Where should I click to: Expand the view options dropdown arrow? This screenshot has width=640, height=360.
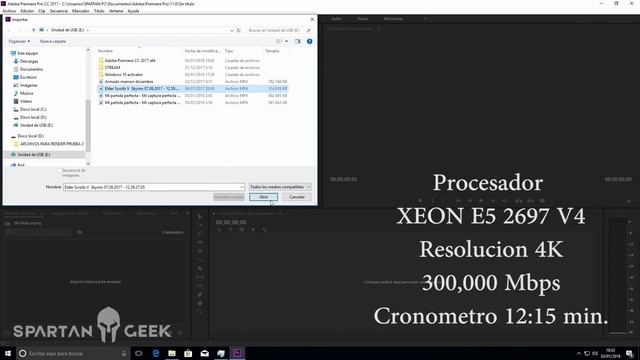[286, 41]
